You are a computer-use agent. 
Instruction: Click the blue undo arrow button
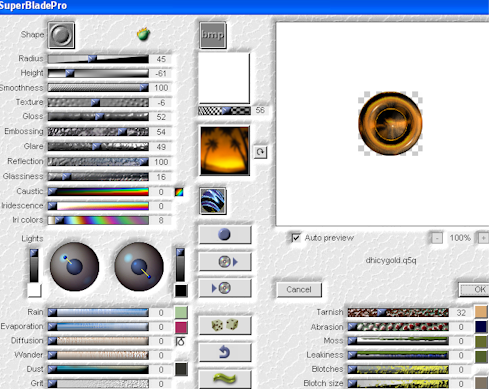click(x=225, y=352)
